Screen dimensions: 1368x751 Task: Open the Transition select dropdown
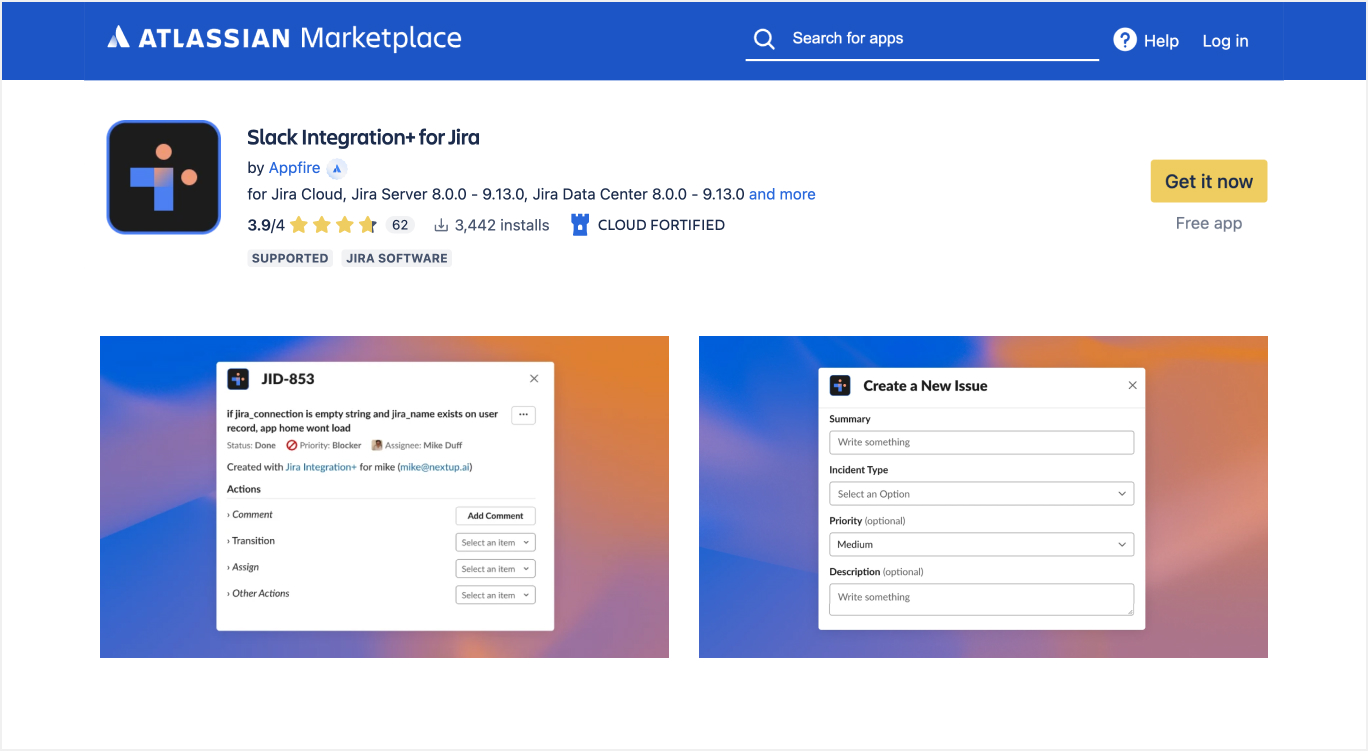pyautogui.click(x=496, y=542)
